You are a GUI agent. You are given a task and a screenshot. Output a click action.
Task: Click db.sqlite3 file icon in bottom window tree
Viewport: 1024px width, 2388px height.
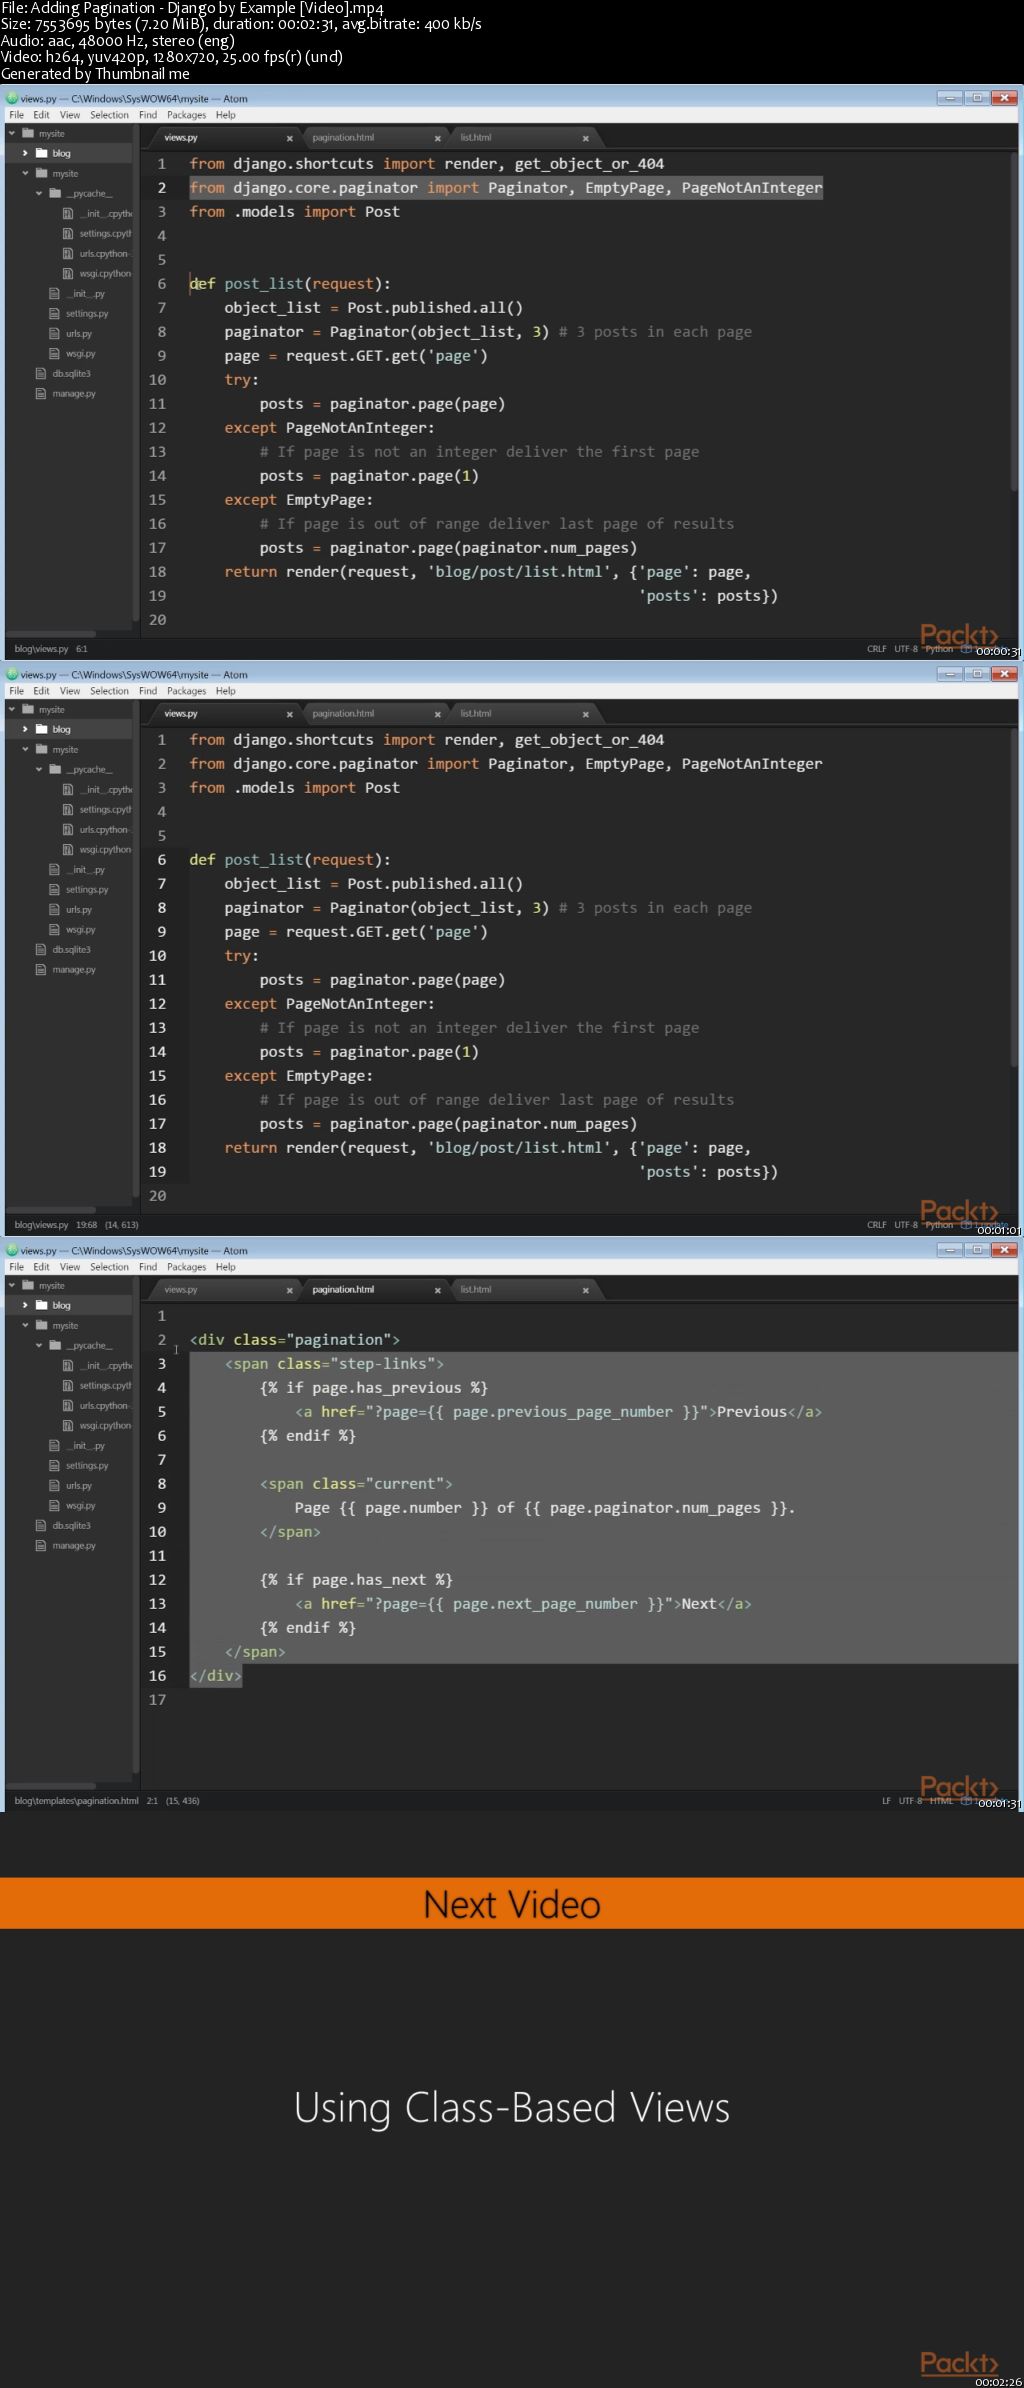pos(41,1526)
